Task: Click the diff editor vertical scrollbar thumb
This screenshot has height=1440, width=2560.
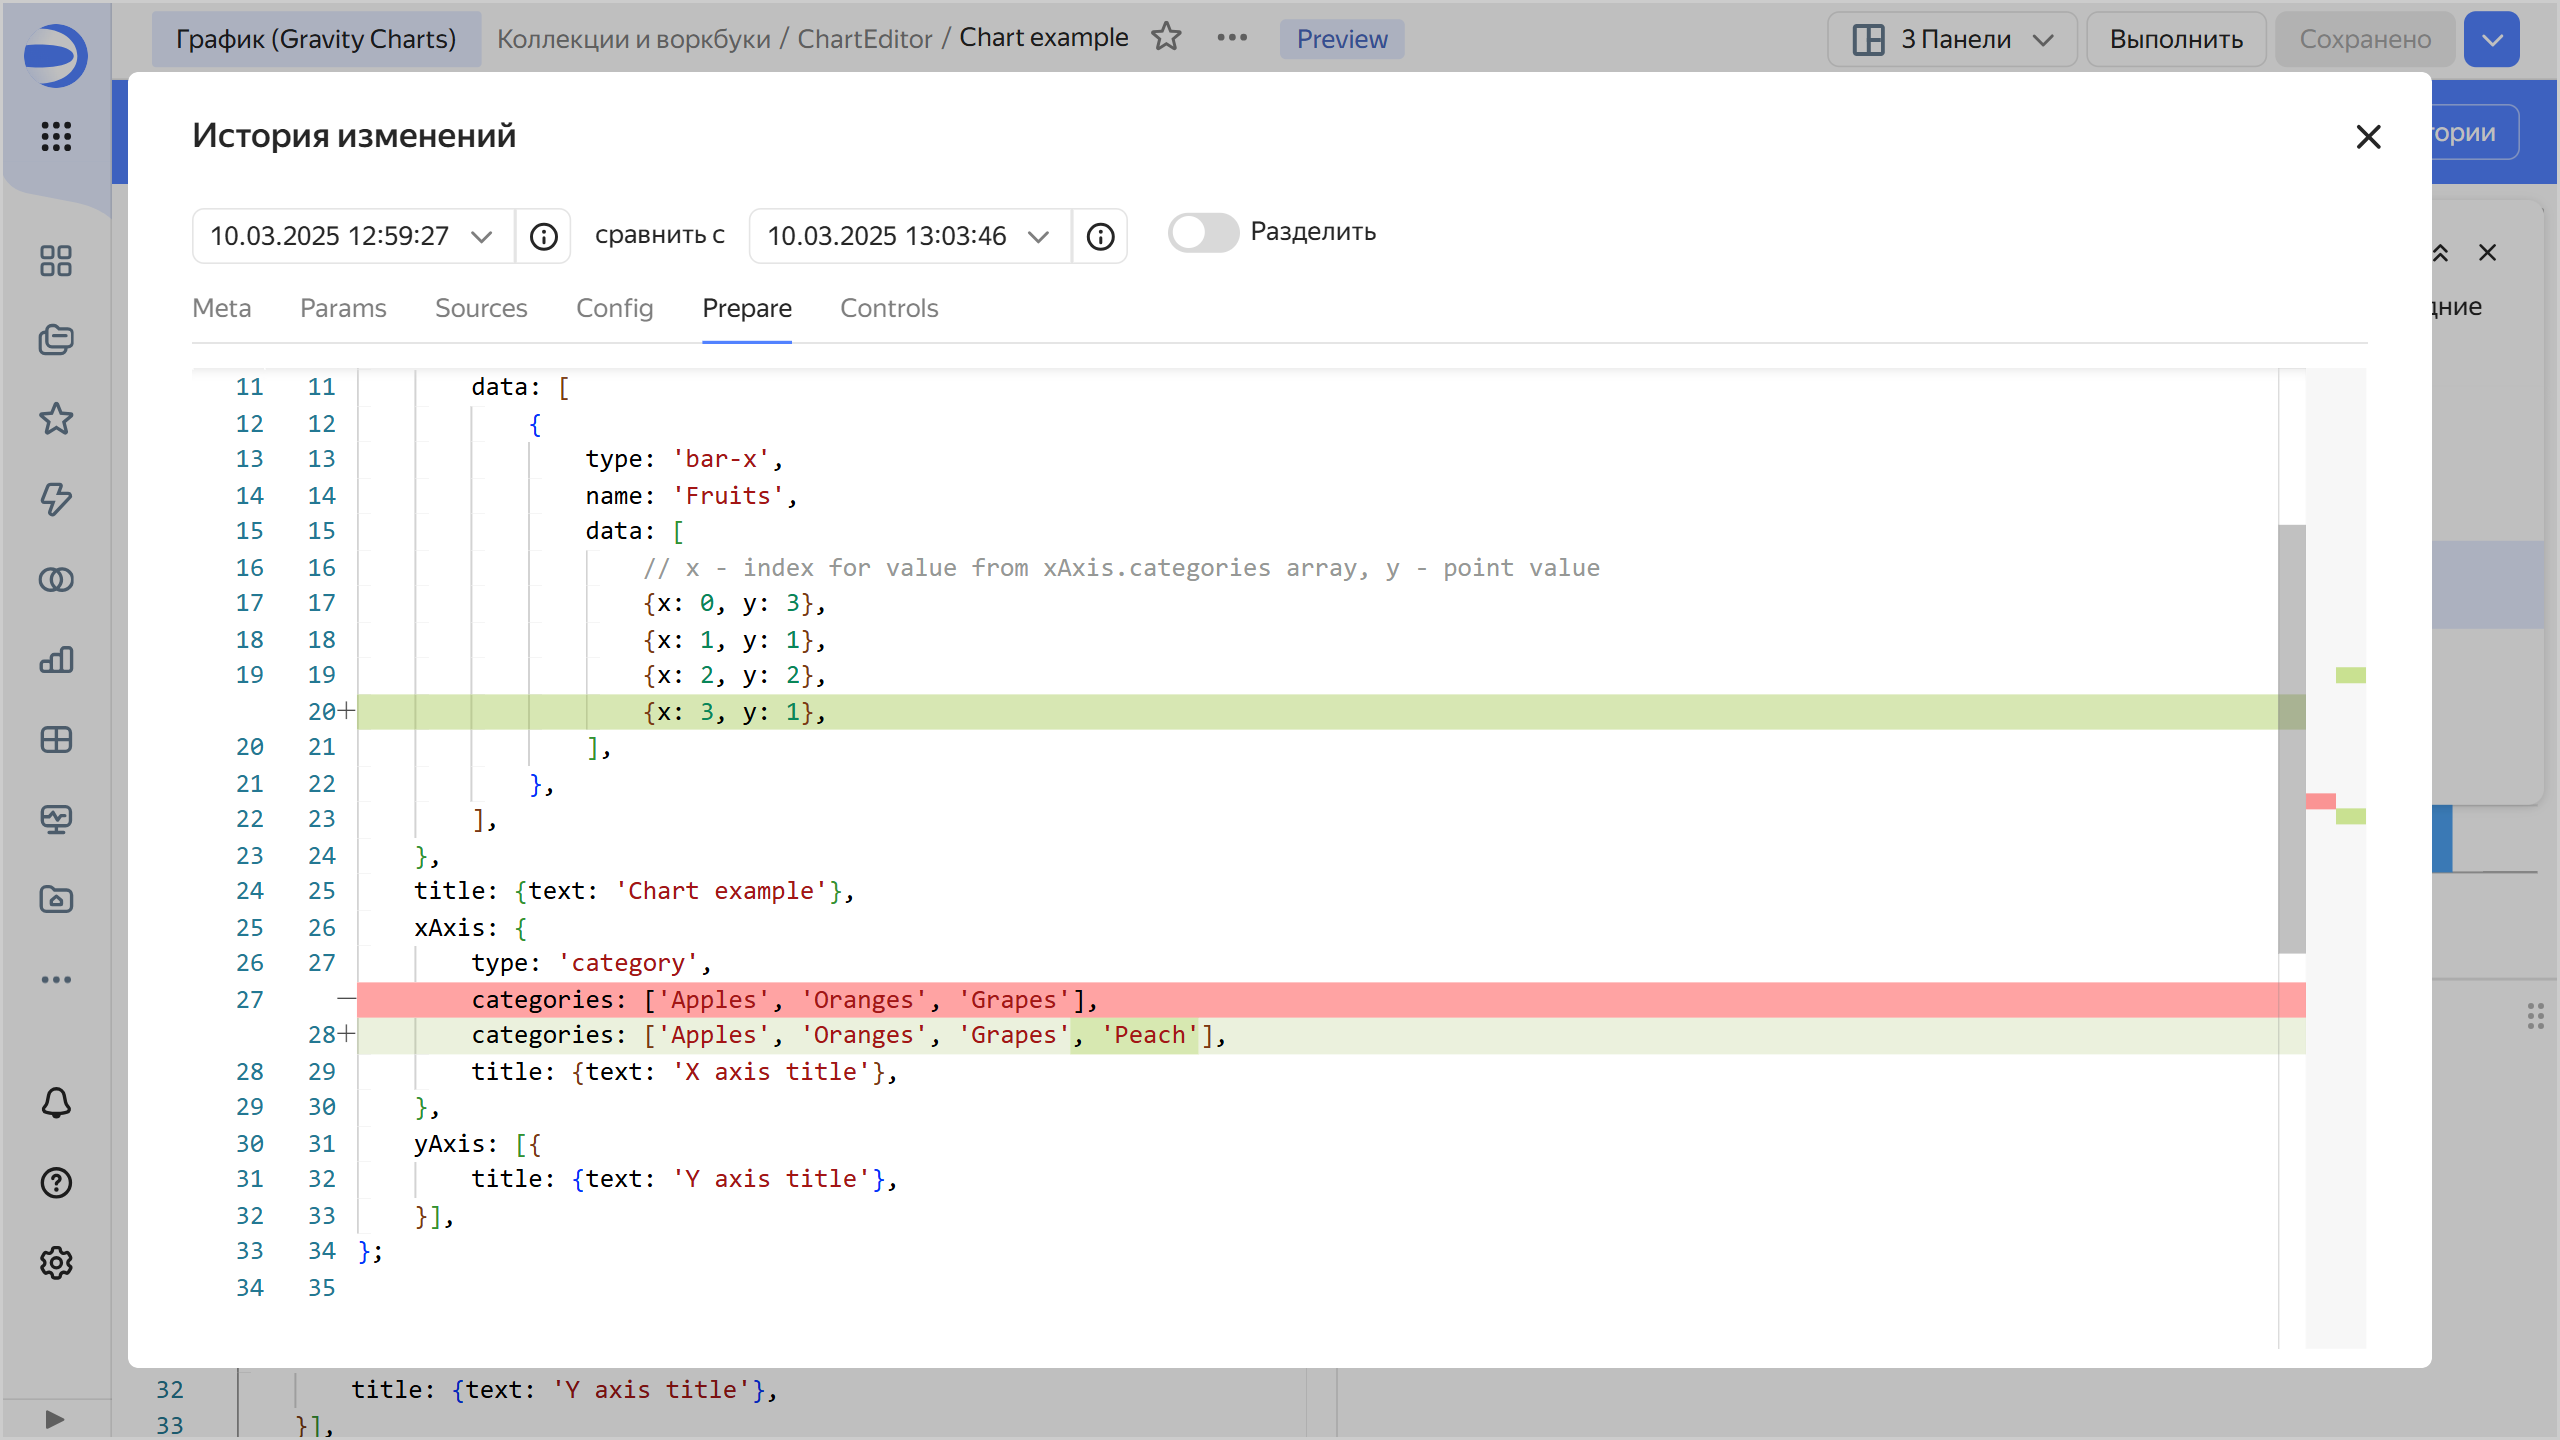Action: click(2291, 738)
